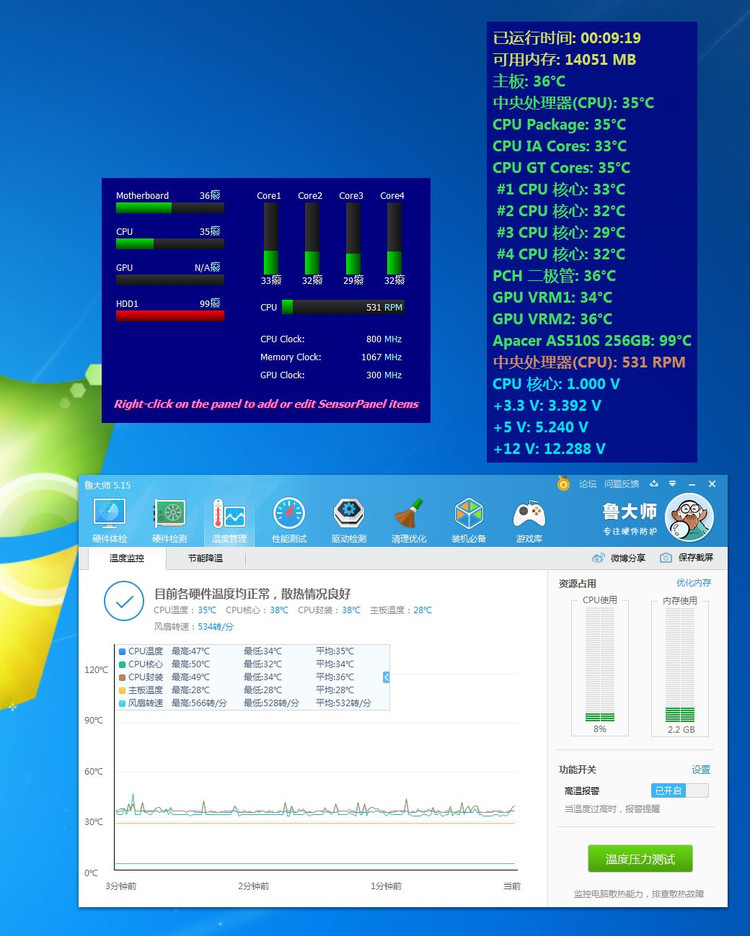Toggle 风扇转速 legend color box

coord(122,703)
